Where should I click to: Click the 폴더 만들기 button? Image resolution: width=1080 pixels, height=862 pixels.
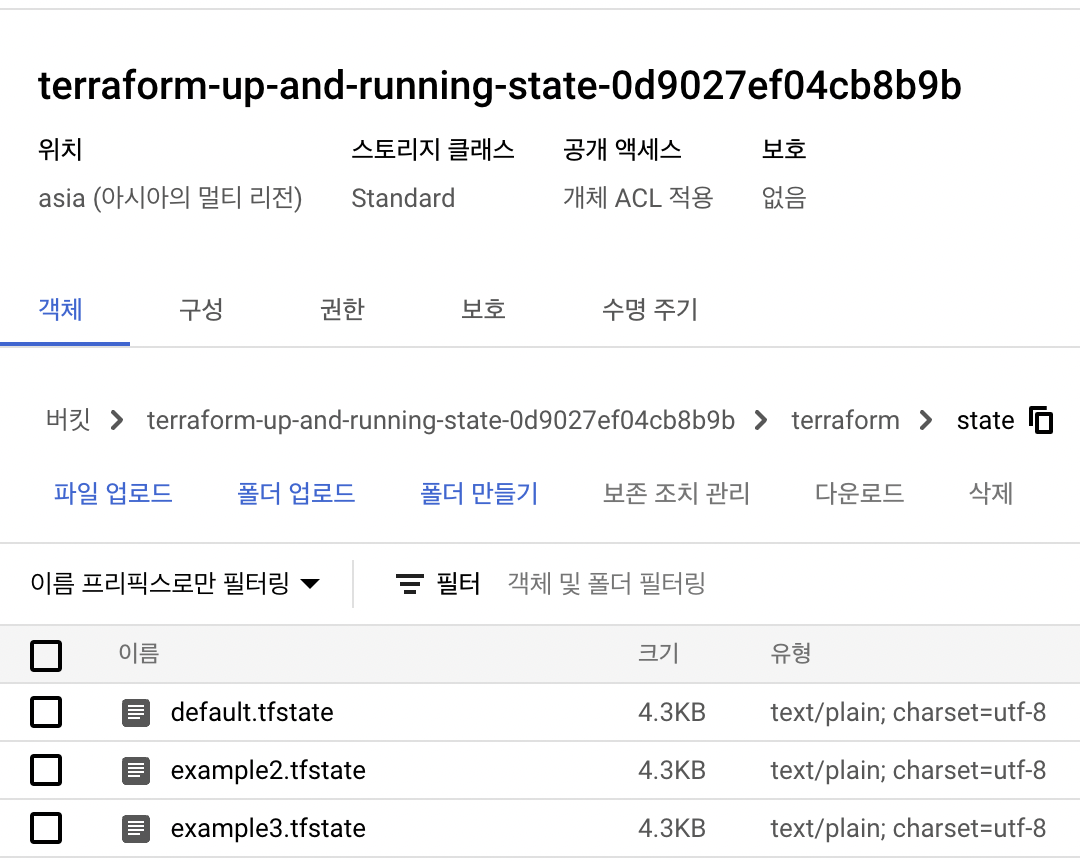click(479, 493)
